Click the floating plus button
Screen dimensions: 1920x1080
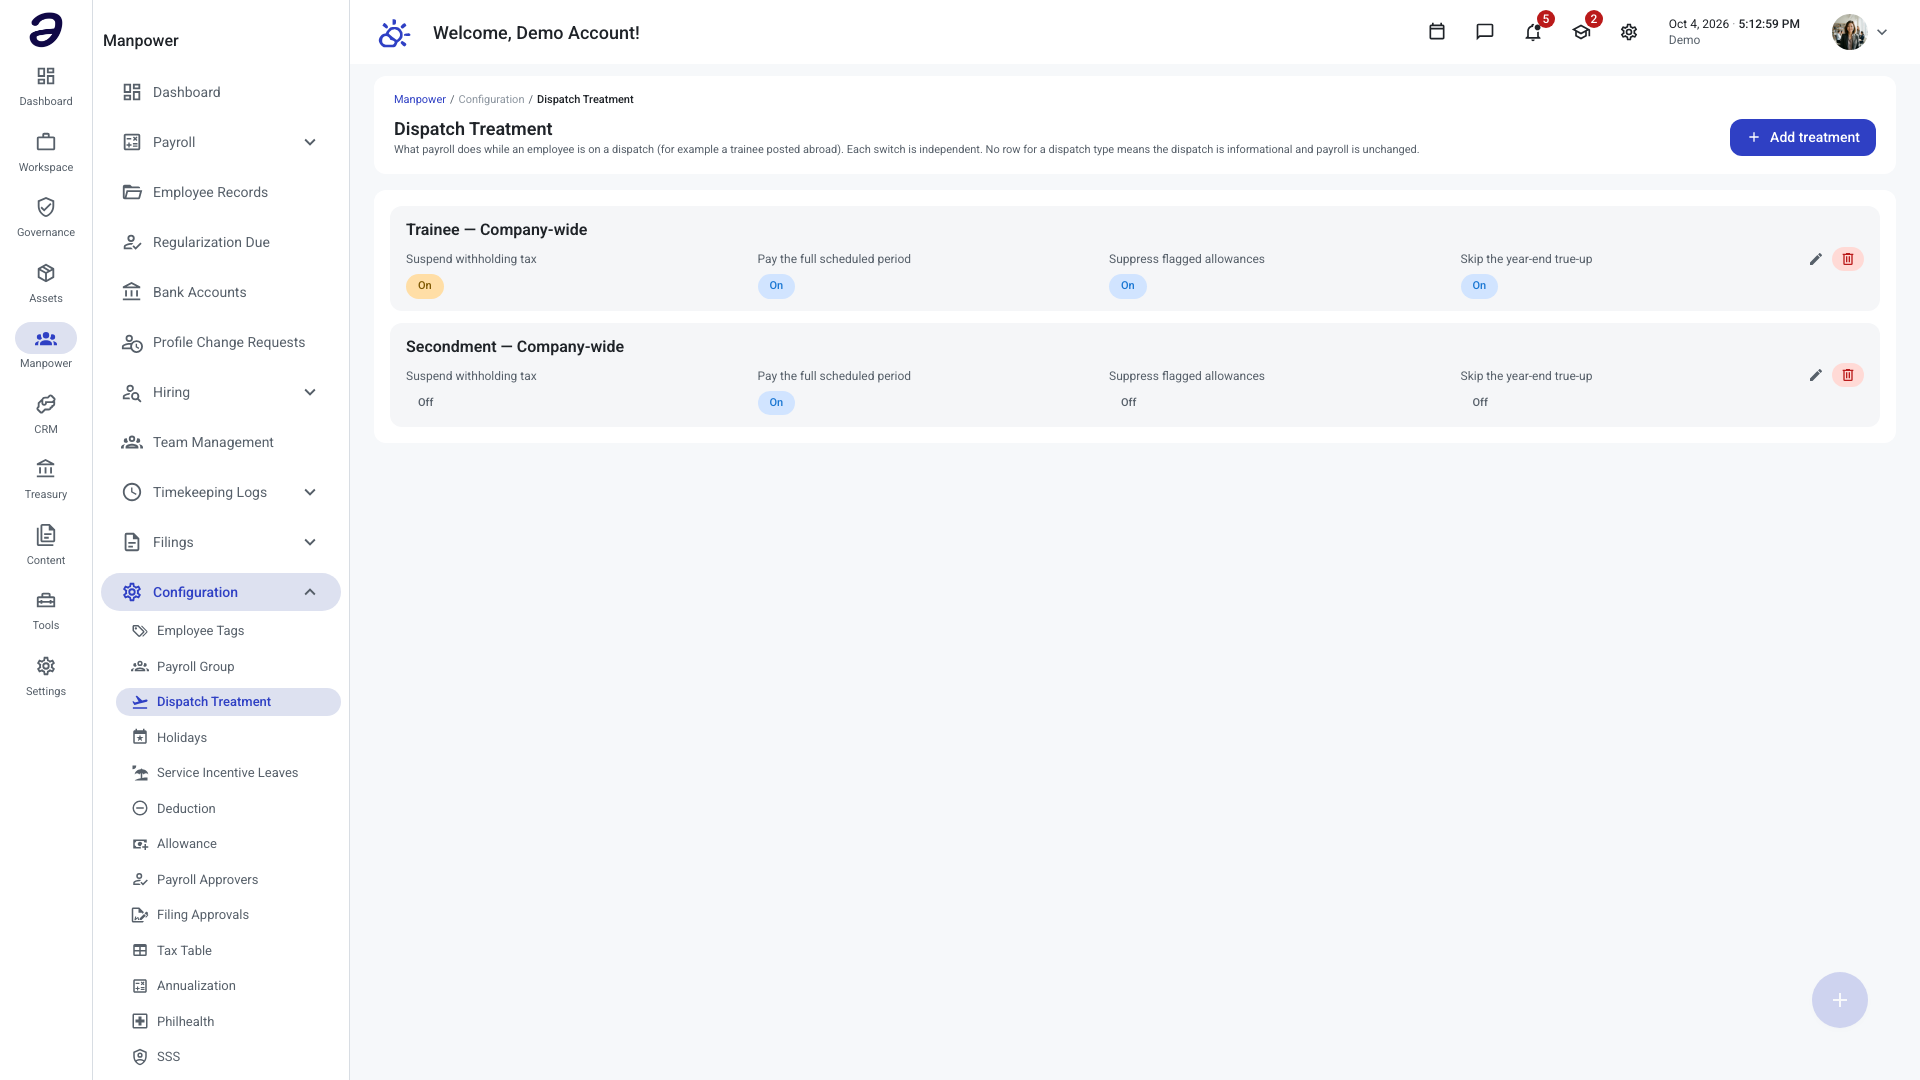click(1840, 1000)
